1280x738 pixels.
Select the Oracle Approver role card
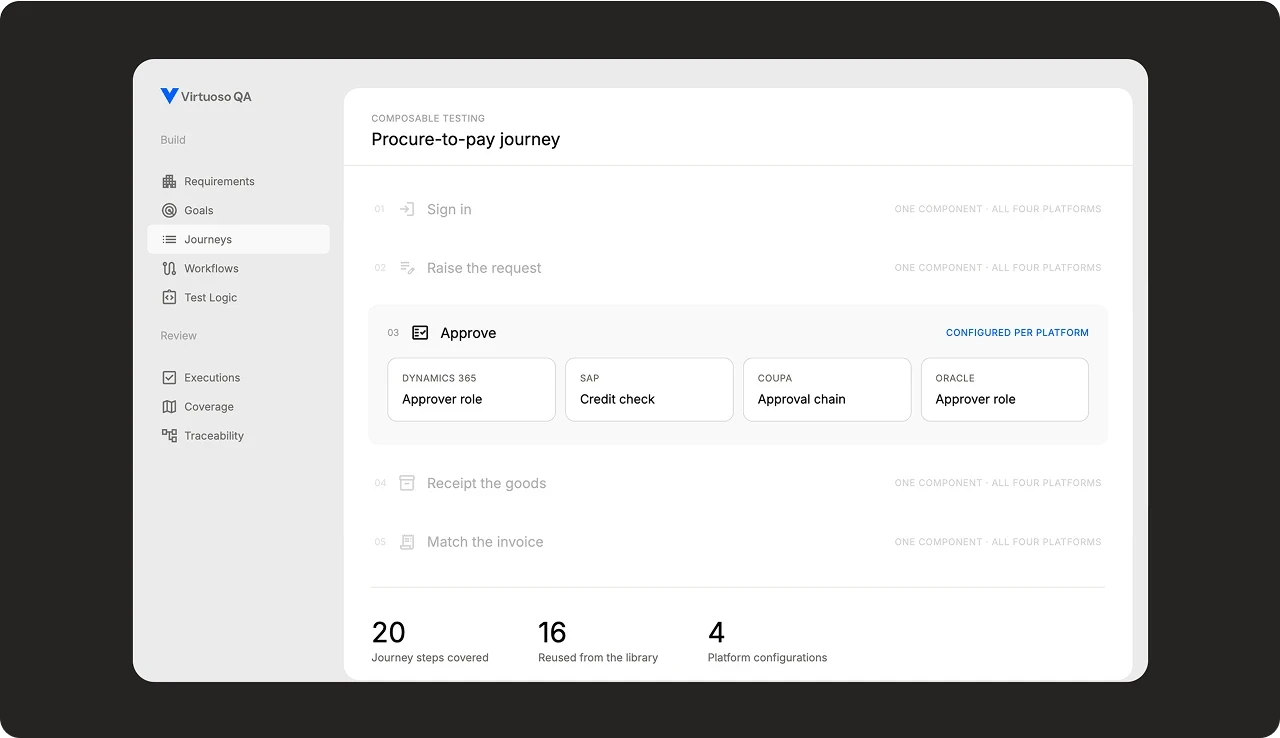[x=1005, y=389]
